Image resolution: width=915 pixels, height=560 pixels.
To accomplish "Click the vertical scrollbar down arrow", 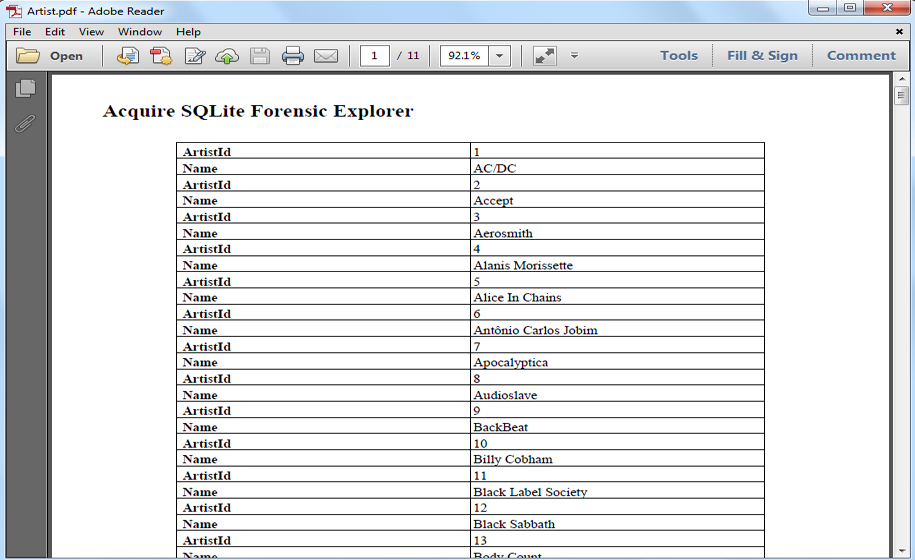I will 902,551.
